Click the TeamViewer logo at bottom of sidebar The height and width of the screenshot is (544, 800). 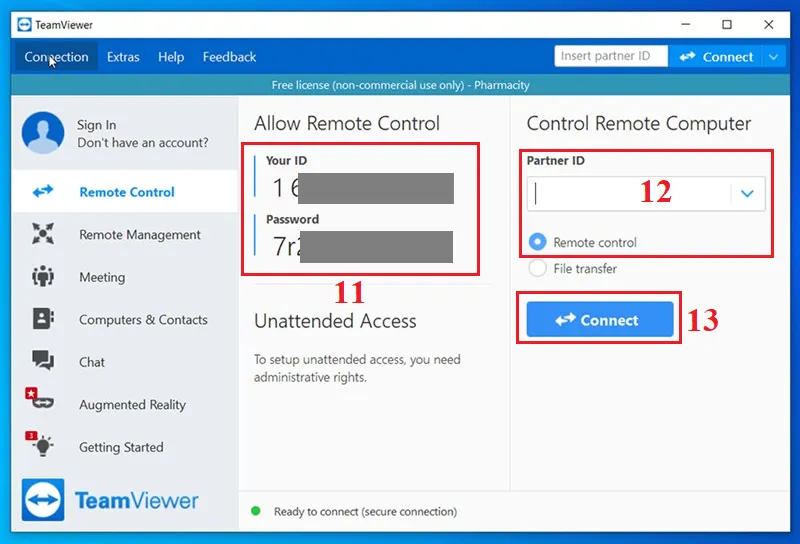coord(110,500)
